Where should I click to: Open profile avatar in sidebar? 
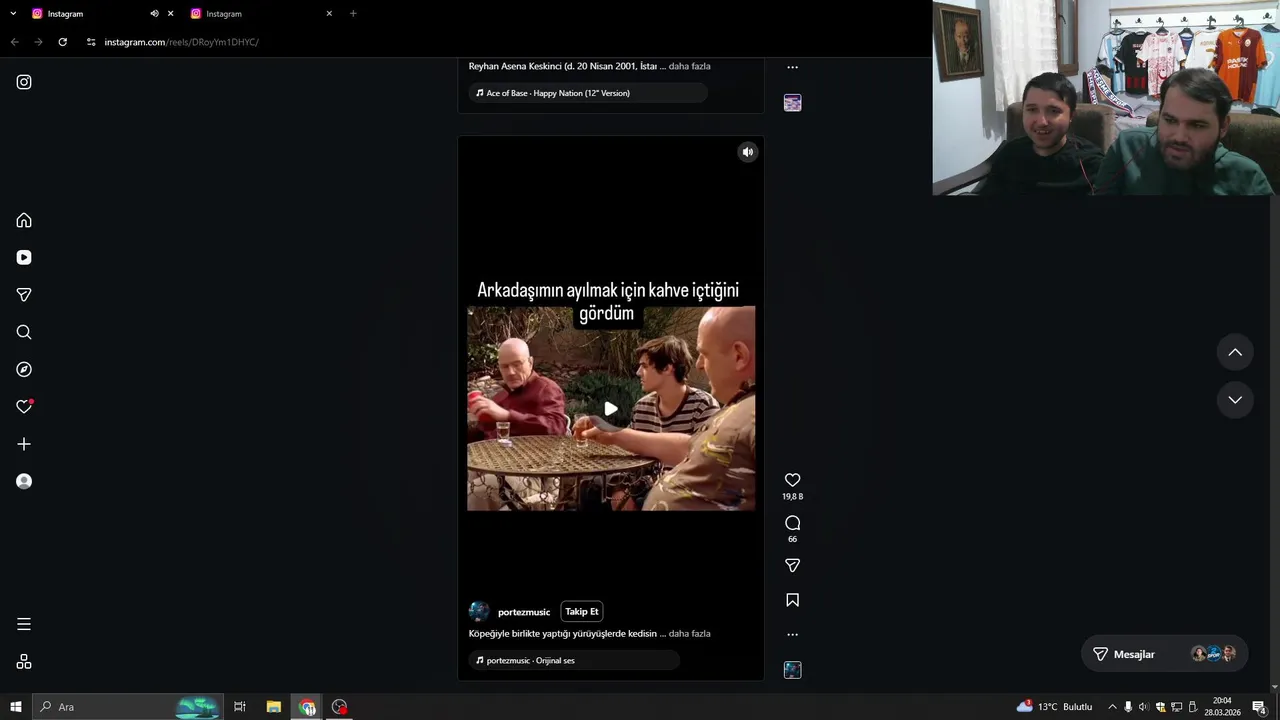tap(24, 481)
